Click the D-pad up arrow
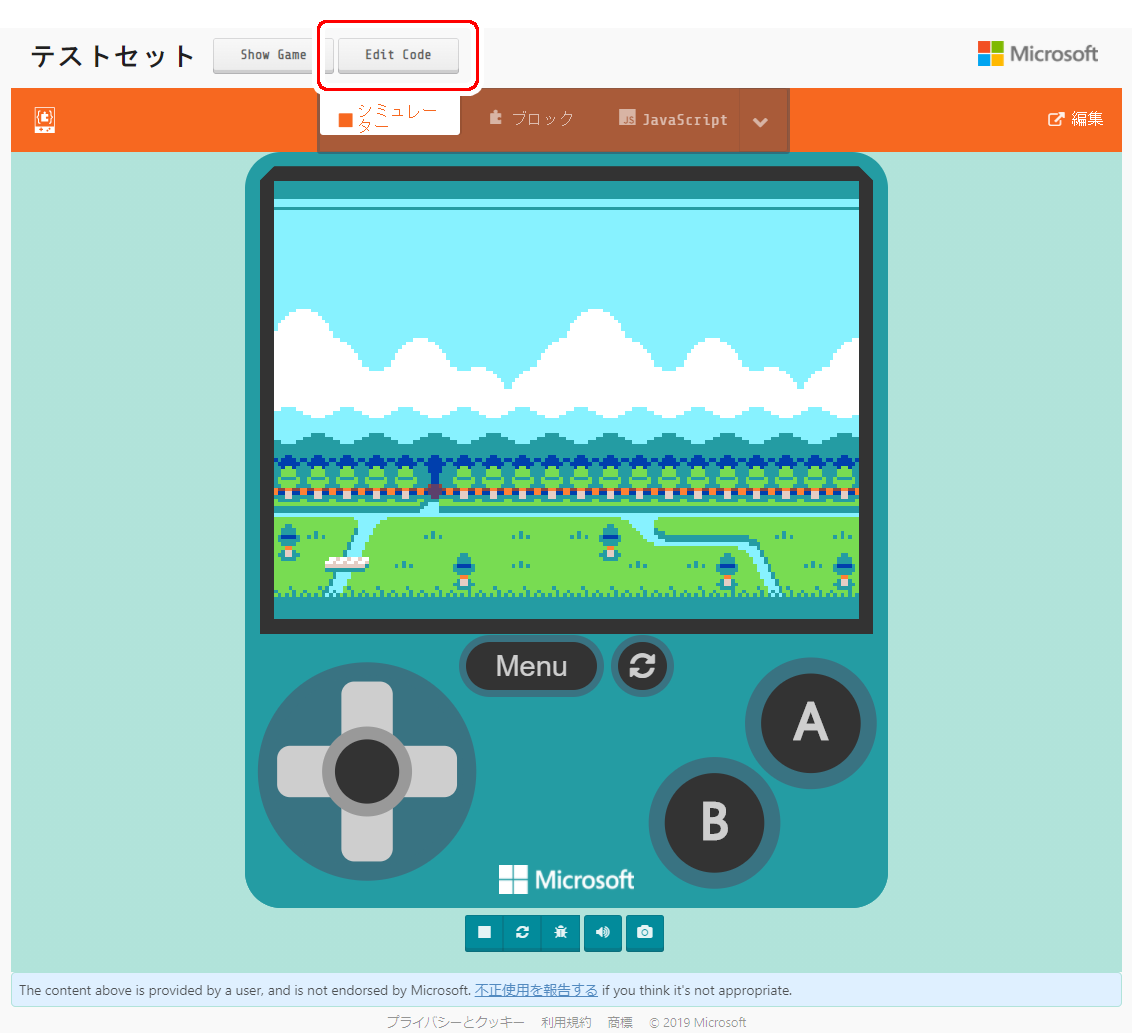1132x1033 pixels. (x=367, y=705)
